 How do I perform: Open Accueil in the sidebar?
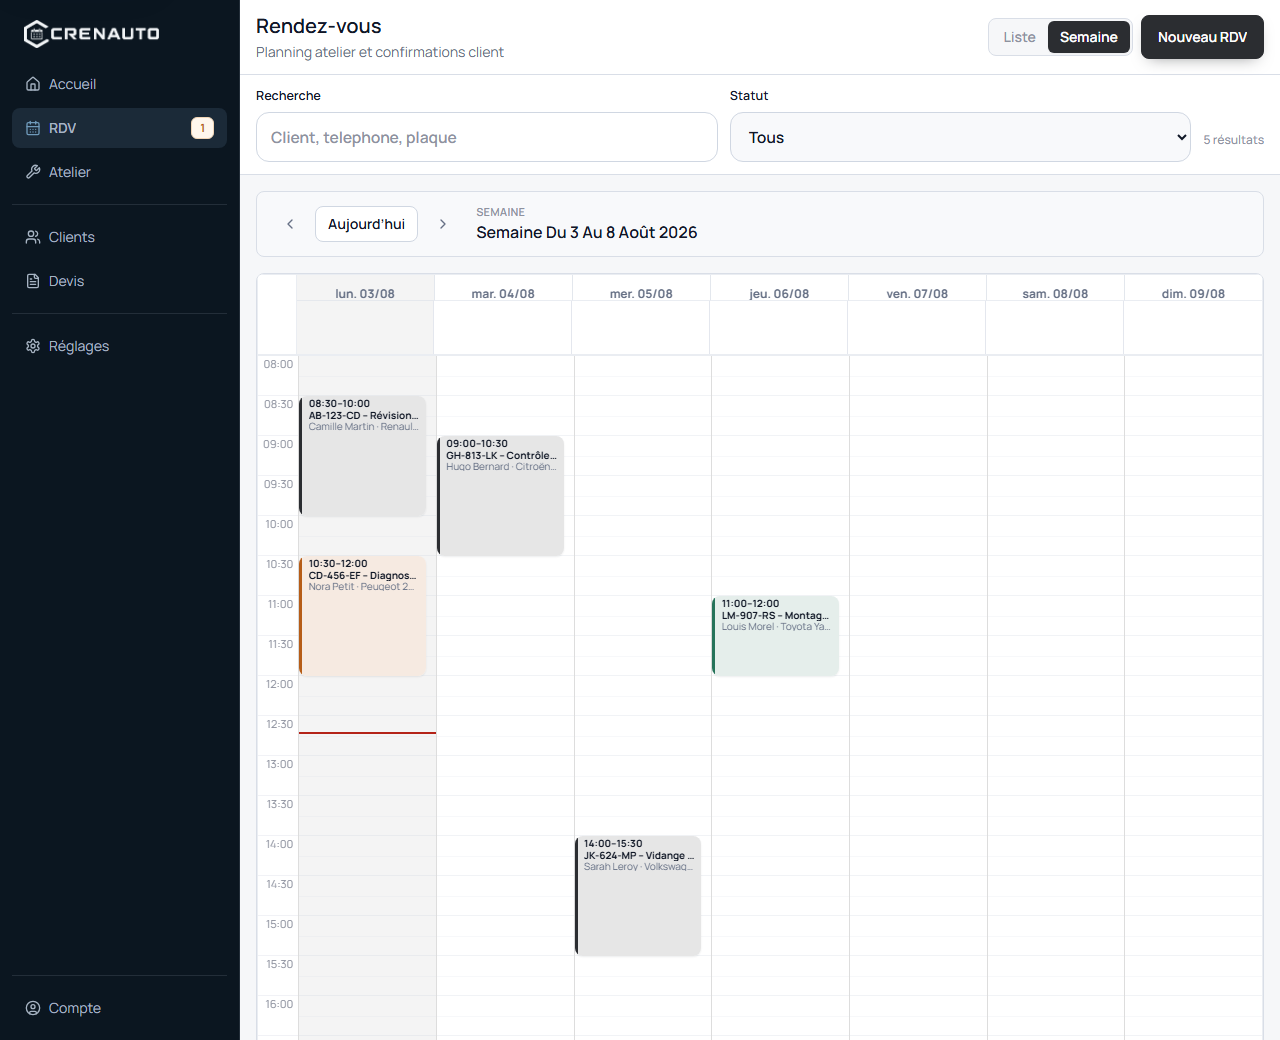pyautogui.click(x=120, y=84)
